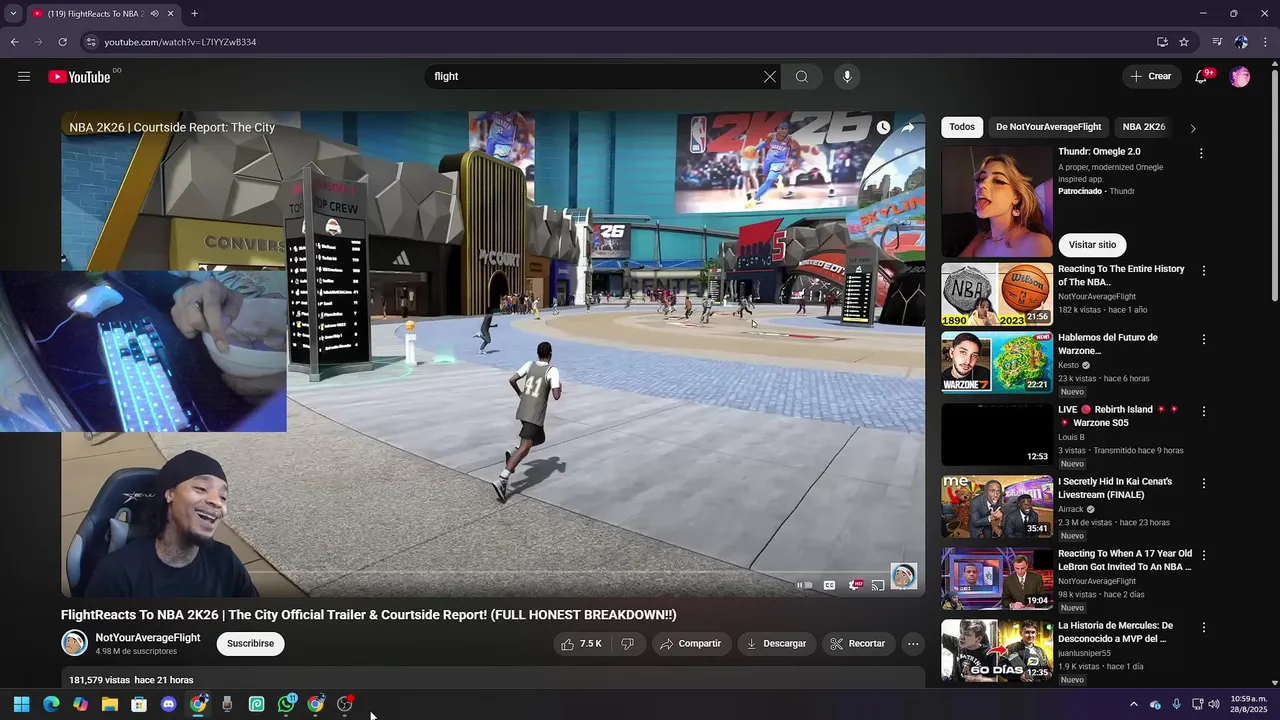The width and height of the screenshot is (1280, 720).
Task: Open tab search dropdown arrow
Action: click(13, 14)
